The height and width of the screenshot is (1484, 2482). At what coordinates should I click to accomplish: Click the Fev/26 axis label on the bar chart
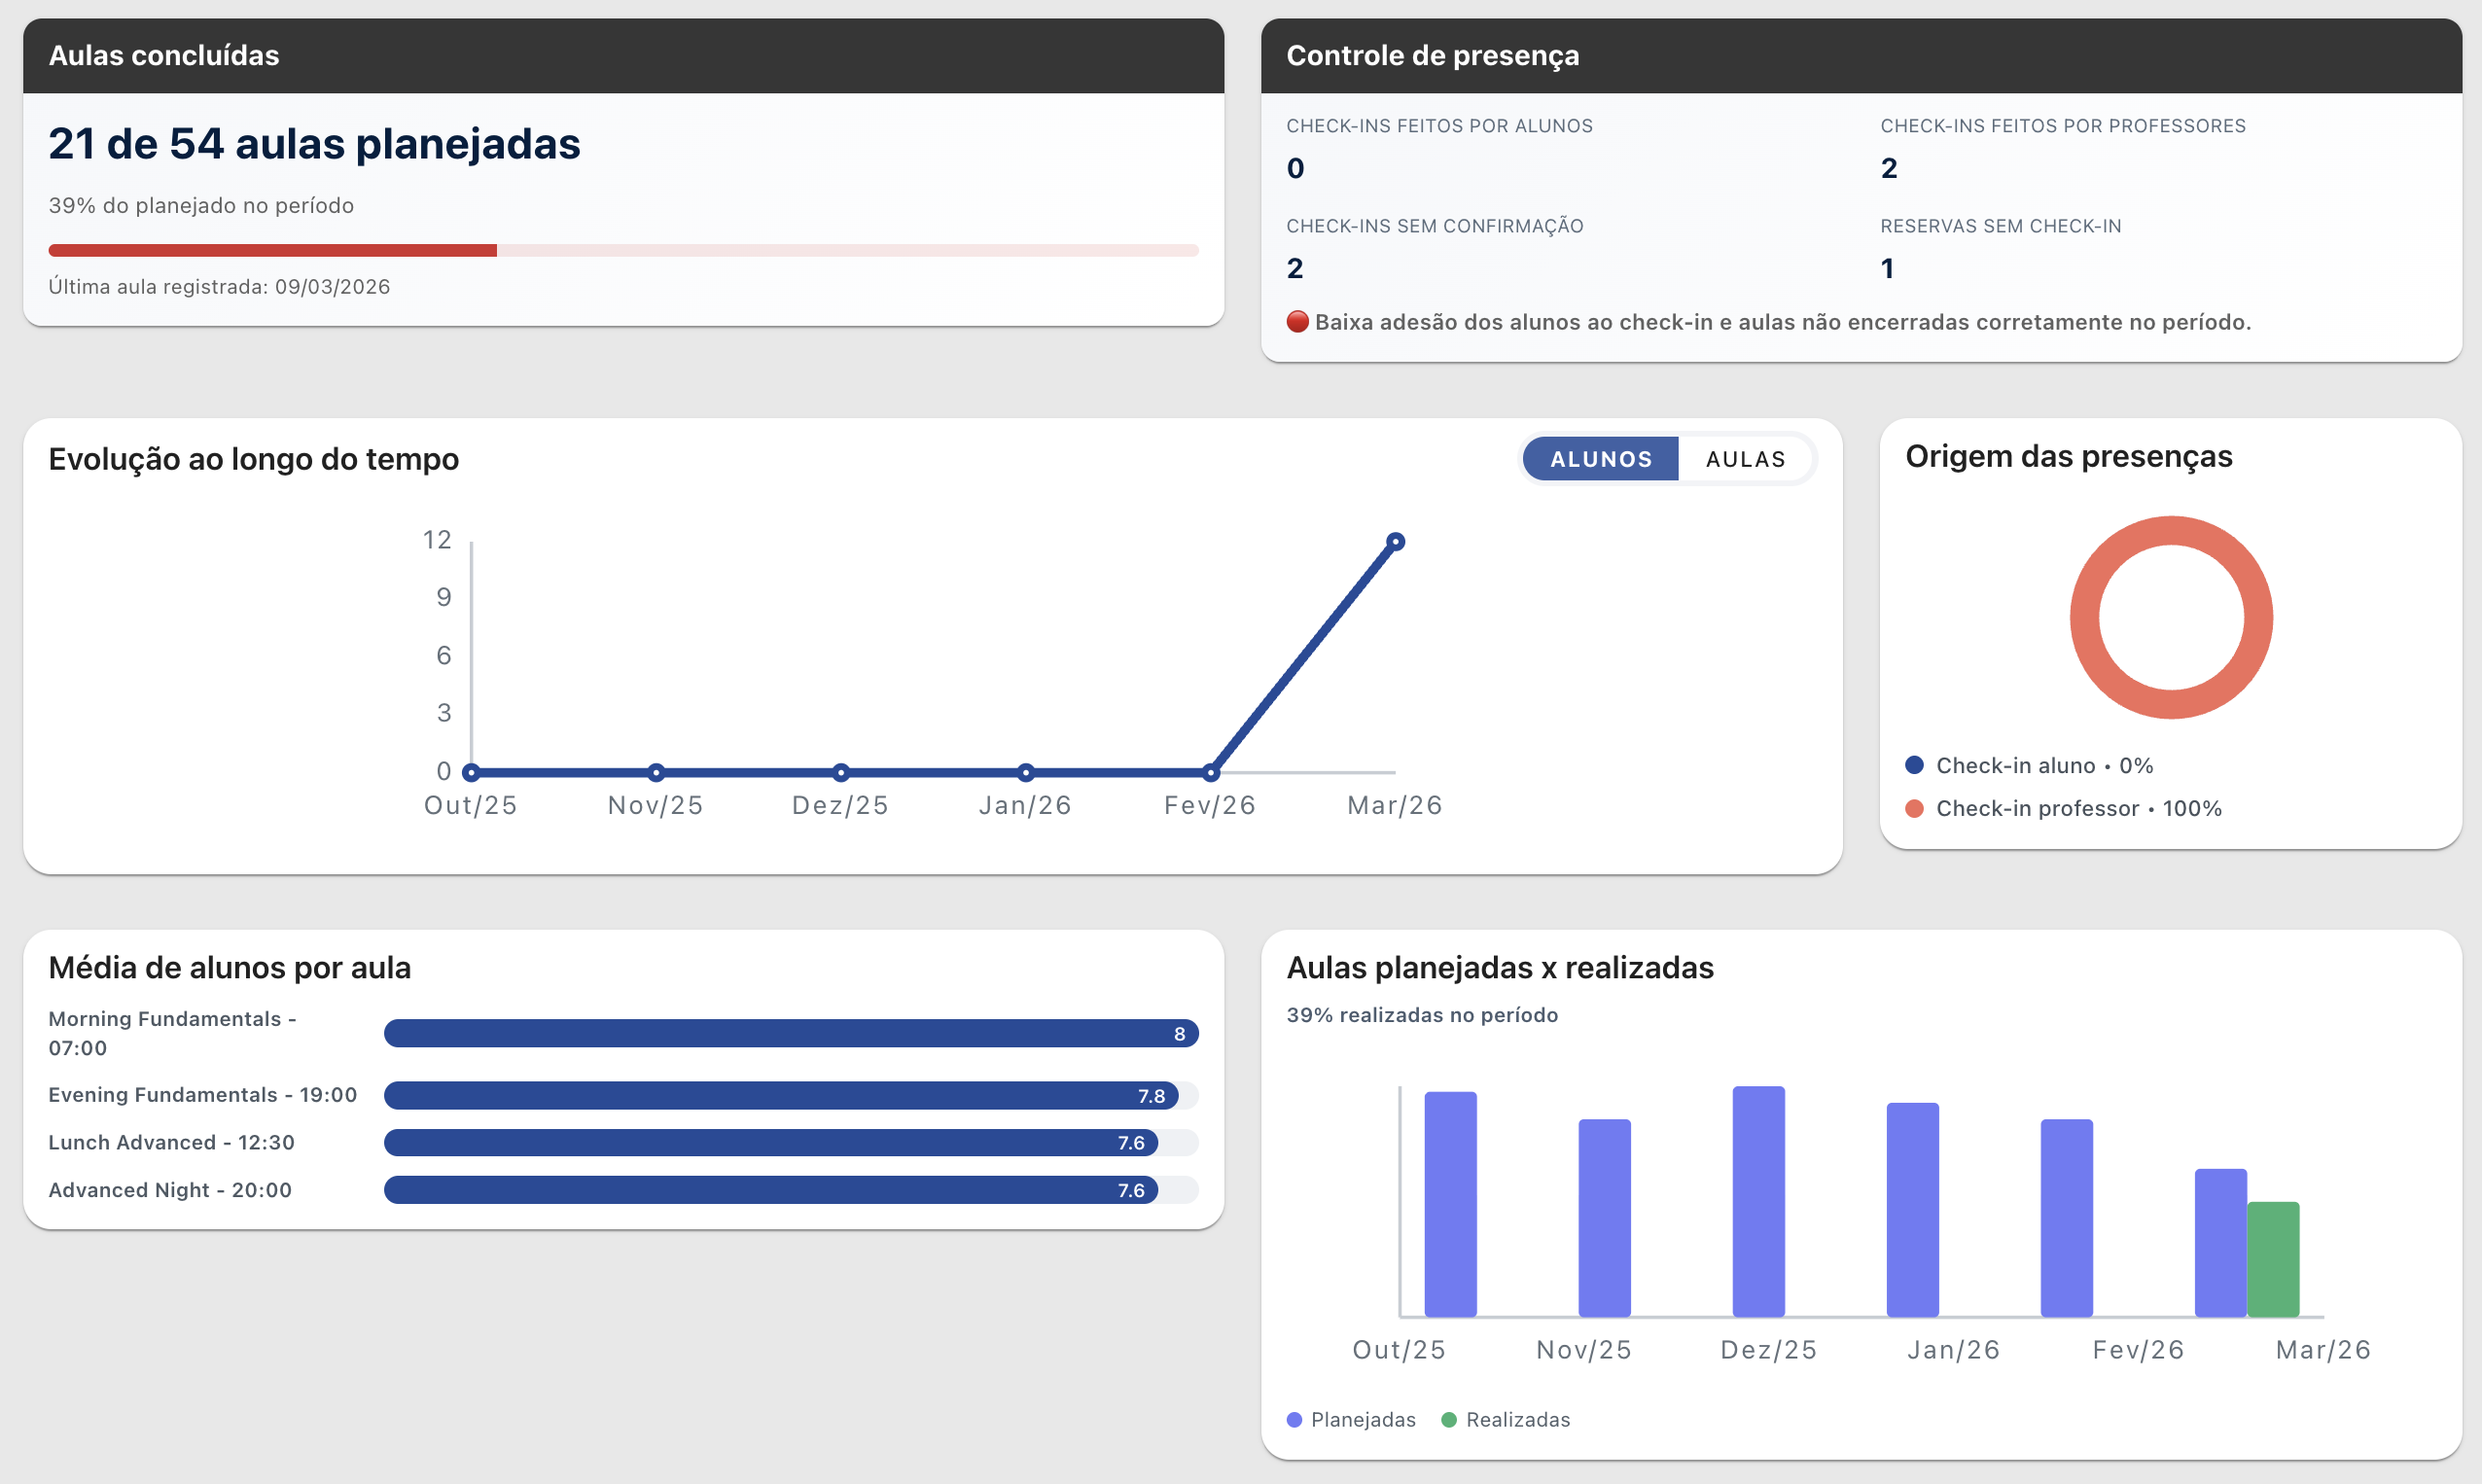click(x=2138, y=1348)
